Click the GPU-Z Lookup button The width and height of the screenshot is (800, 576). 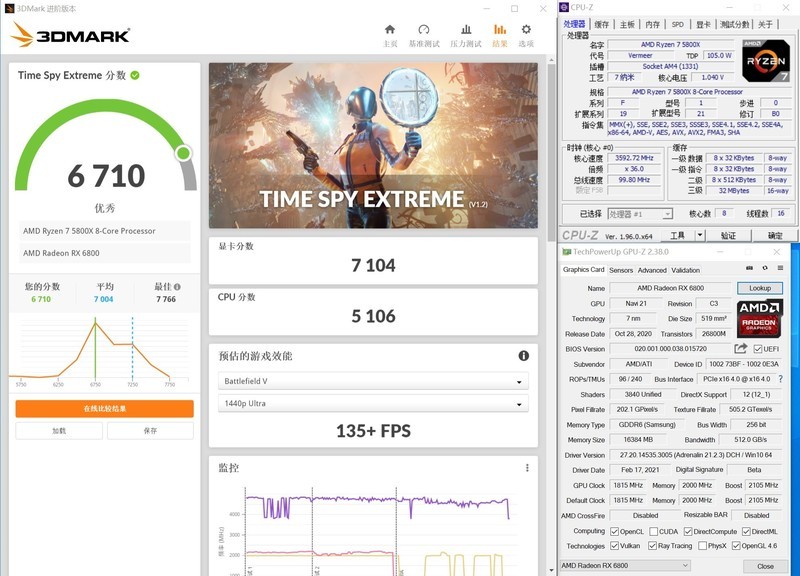point(760,288)
